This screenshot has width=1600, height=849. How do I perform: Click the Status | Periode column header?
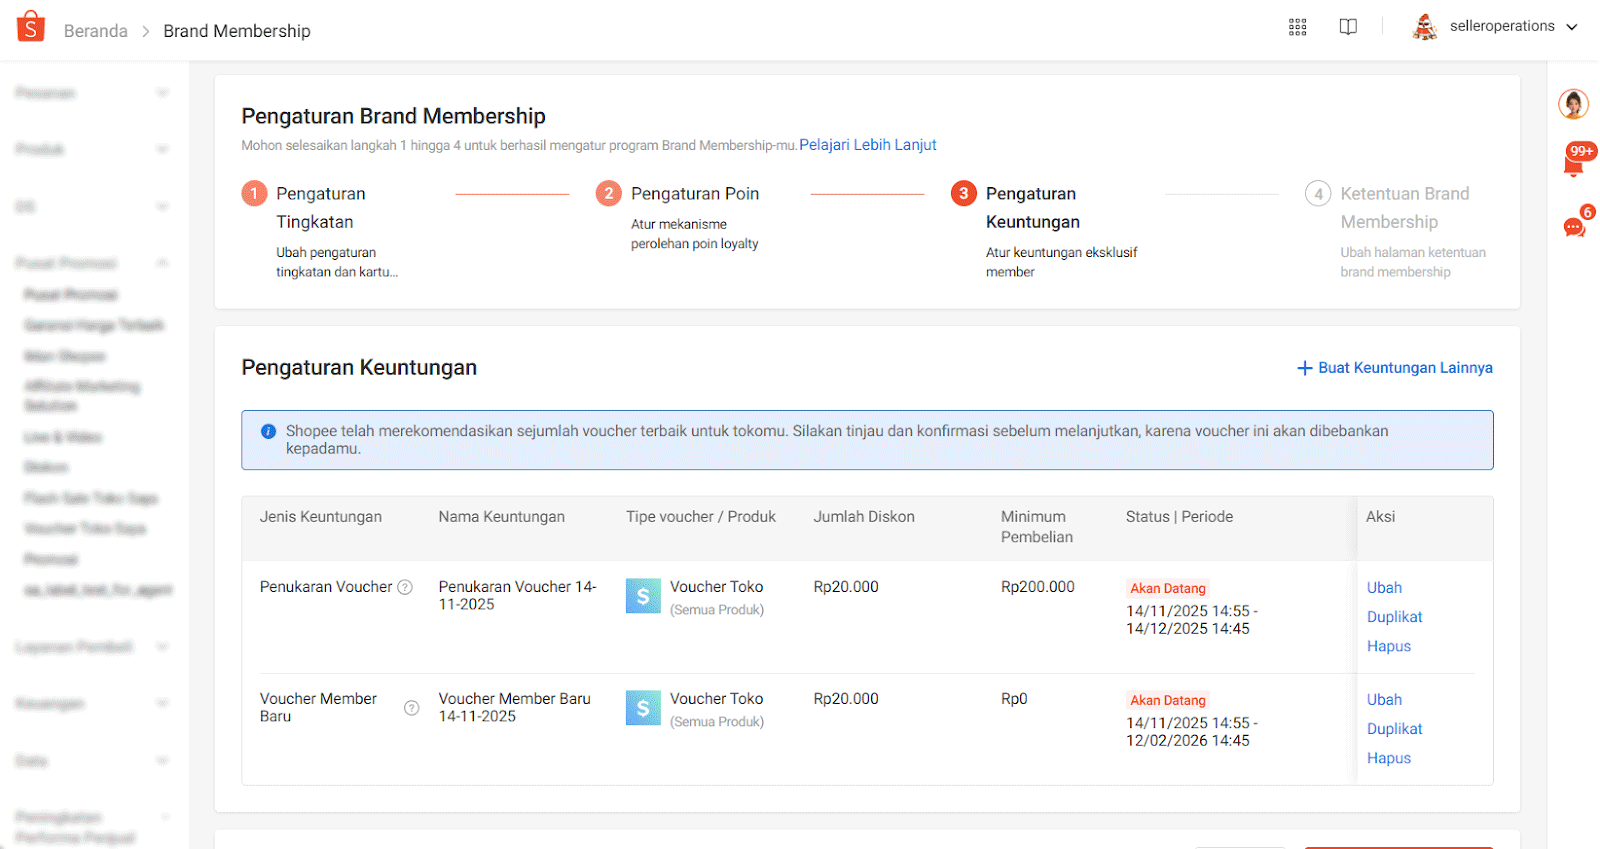coord(1179,517)
